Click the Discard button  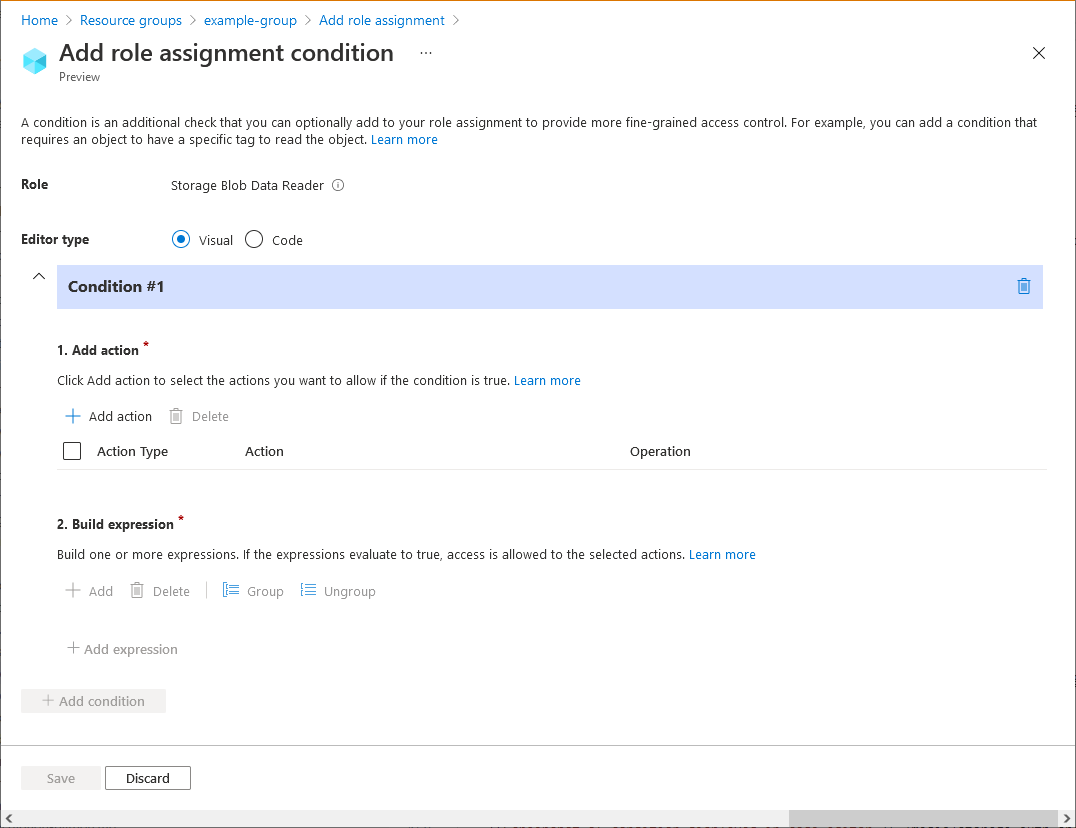148,778
